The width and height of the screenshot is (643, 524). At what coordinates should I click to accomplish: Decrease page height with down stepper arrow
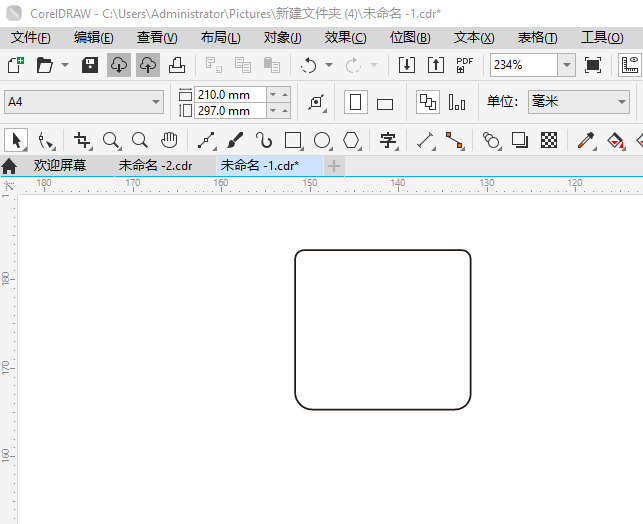273,111
